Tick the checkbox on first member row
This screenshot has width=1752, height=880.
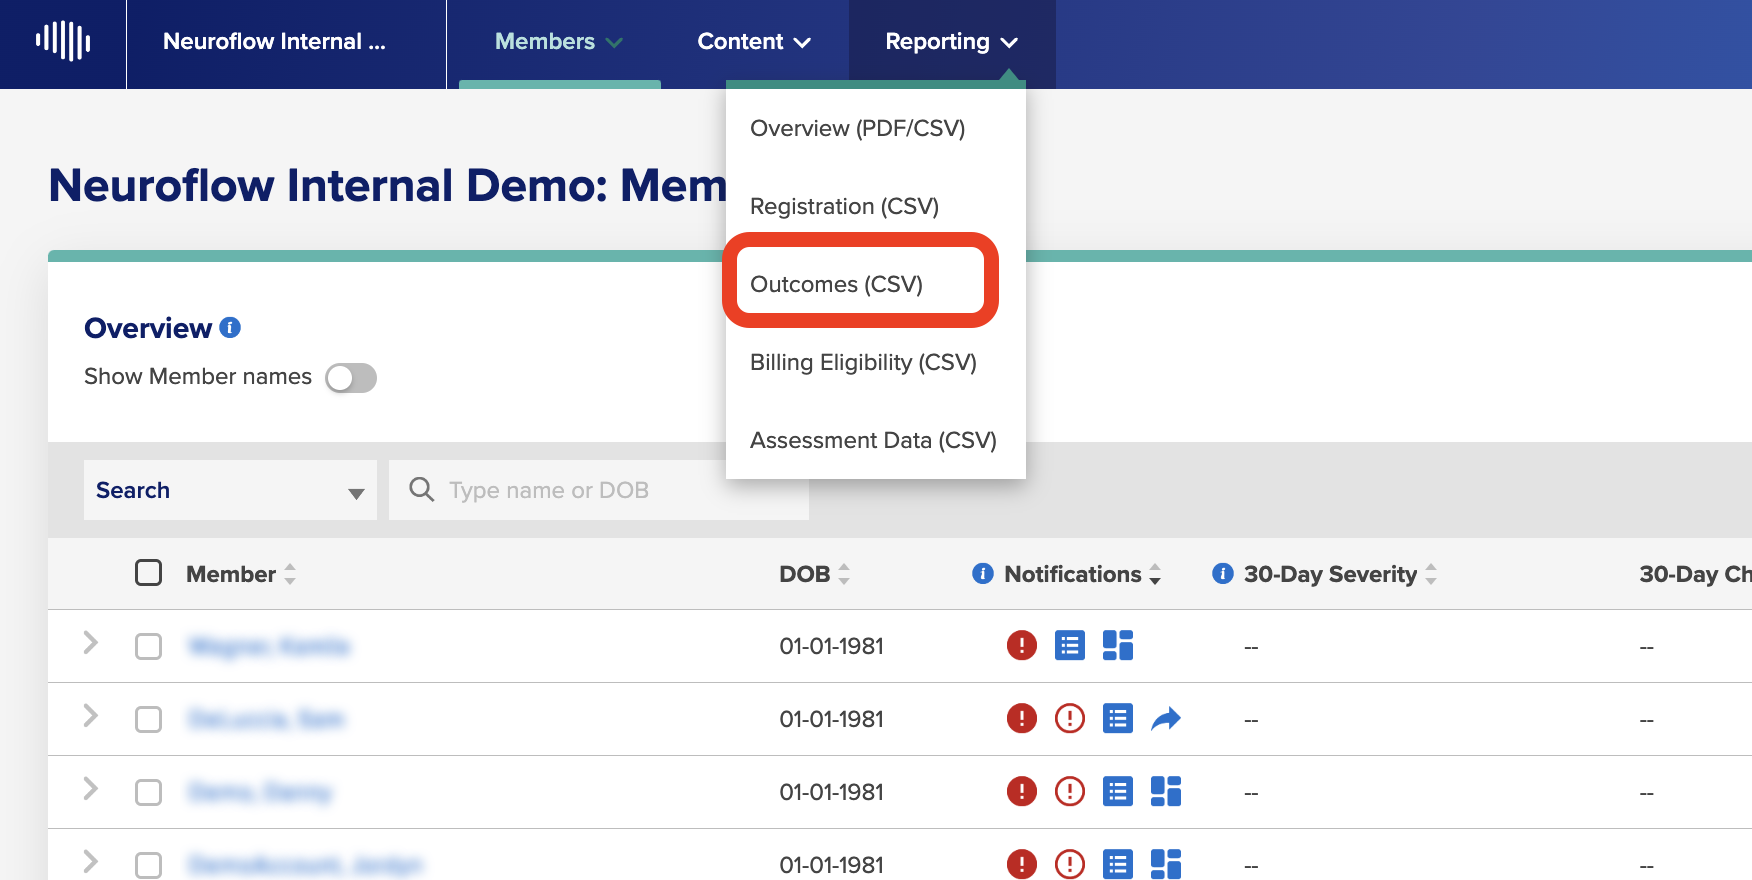tap(148, 646)
